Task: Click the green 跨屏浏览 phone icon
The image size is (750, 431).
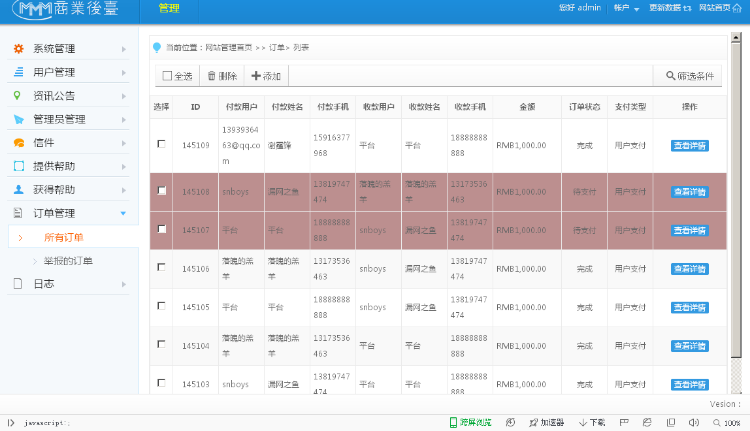Action: click(453, 422)
